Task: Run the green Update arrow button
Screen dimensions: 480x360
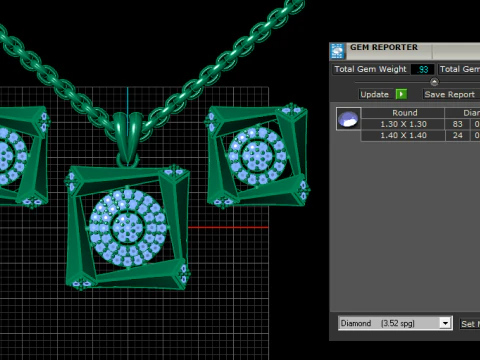Action: pos(401,94)
